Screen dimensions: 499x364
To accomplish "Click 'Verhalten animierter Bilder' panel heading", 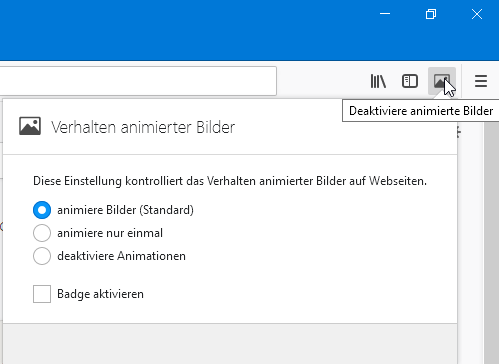I will coord(143,127).
